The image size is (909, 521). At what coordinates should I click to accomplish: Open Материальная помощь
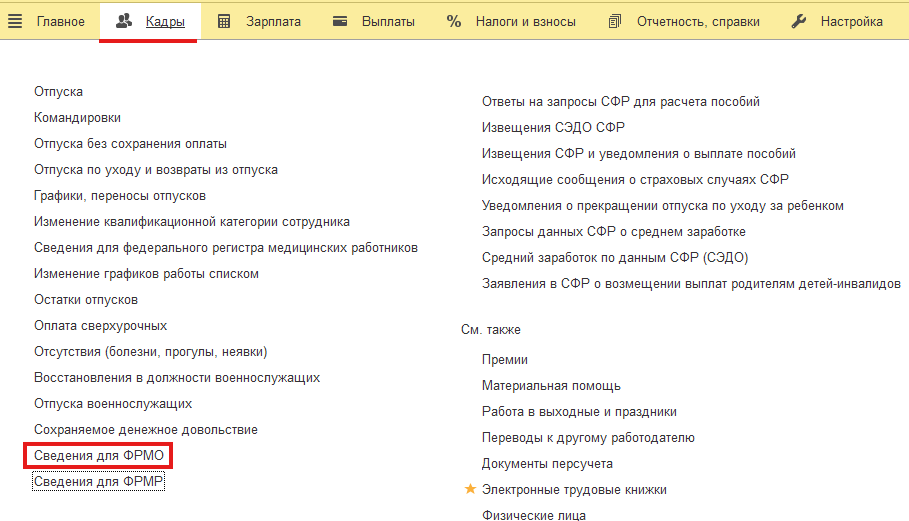pyautogui.click(x=551, y=386)
